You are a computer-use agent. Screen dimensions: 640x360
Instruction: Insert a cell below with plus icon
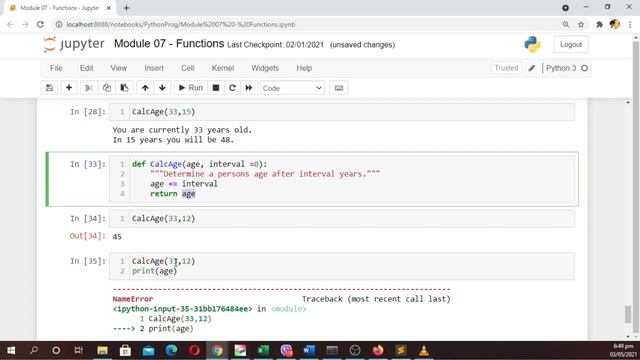pos(69,88)
